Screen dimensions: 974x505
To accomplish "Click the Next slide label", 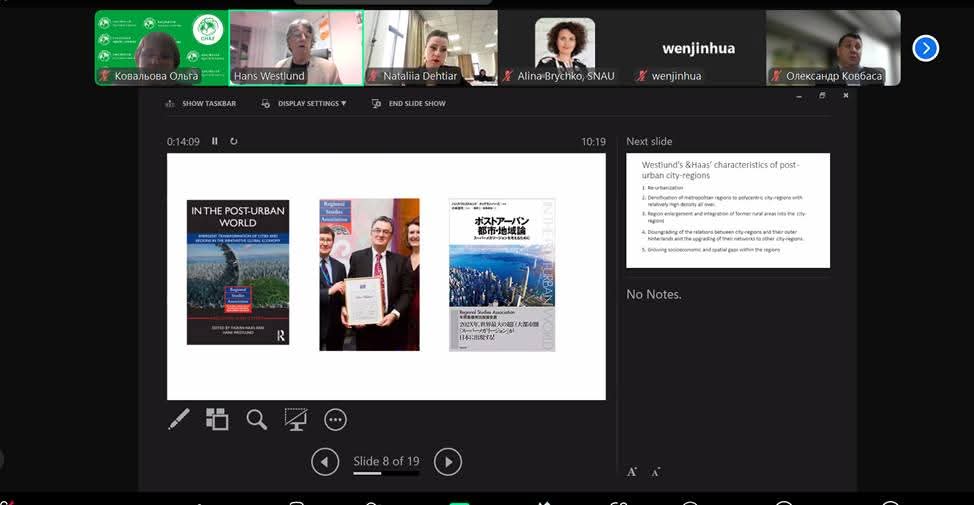I will 649,142.
